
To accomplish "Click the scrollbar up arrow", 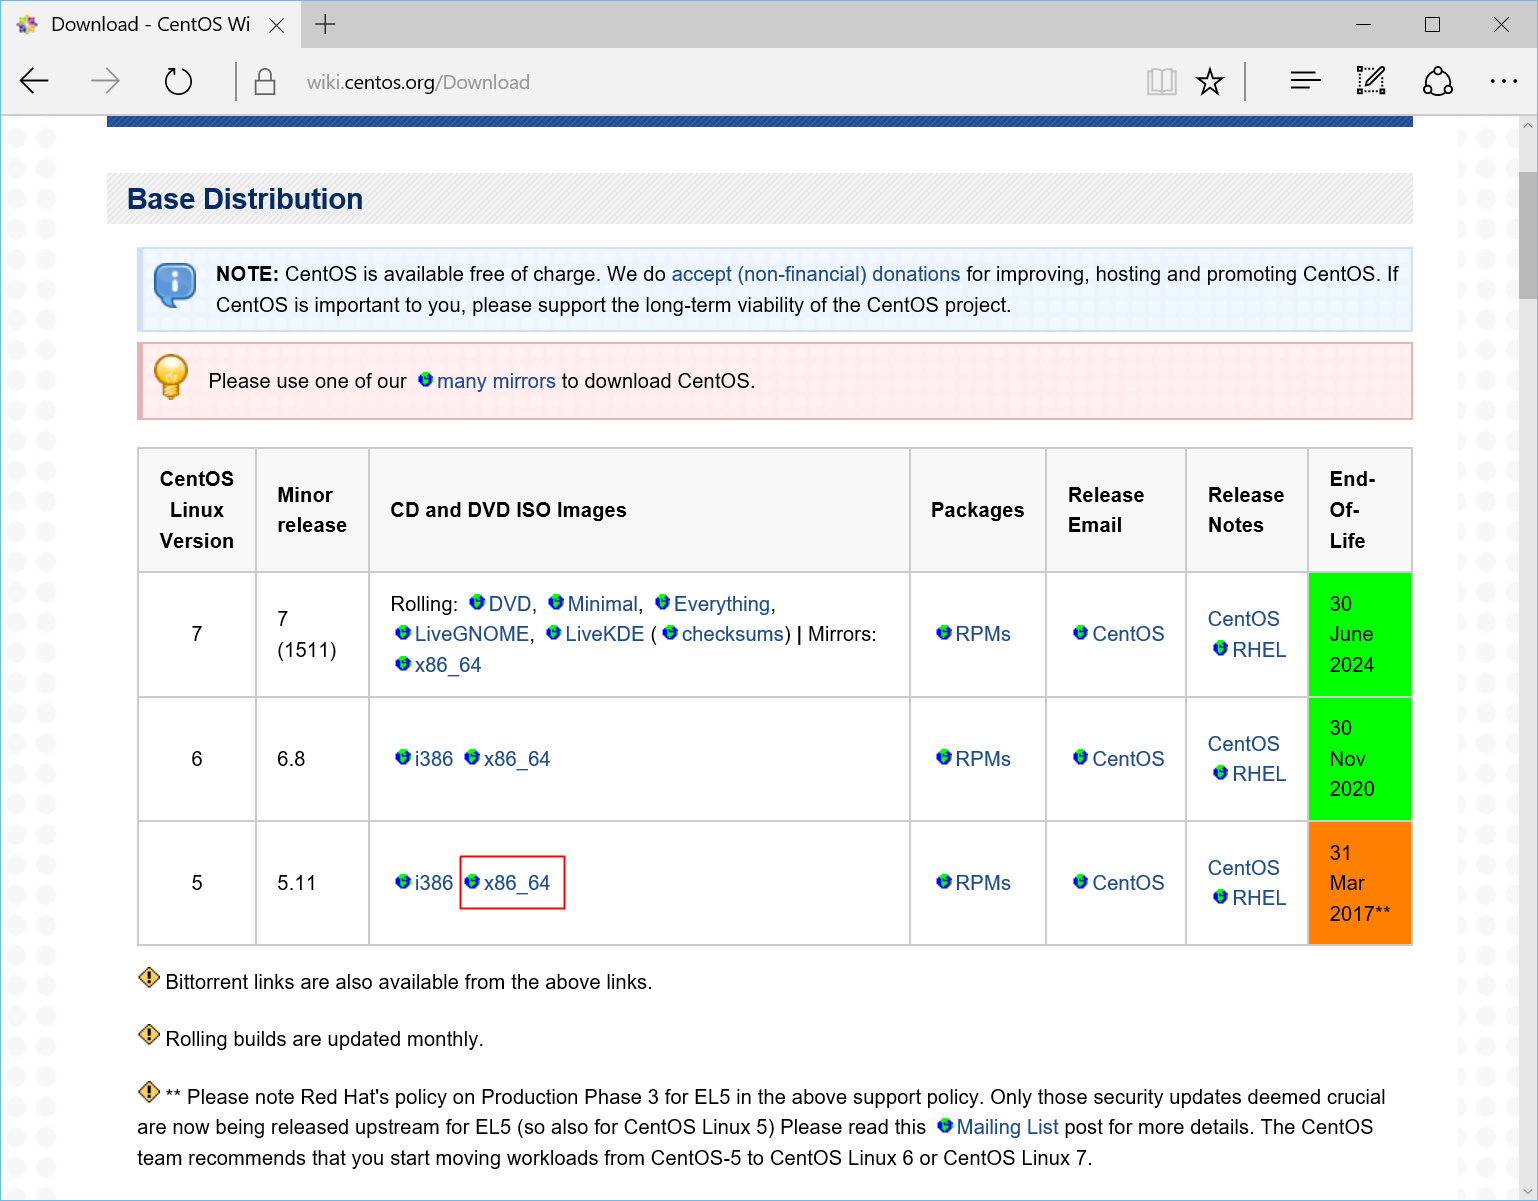I will (1527, 126).
